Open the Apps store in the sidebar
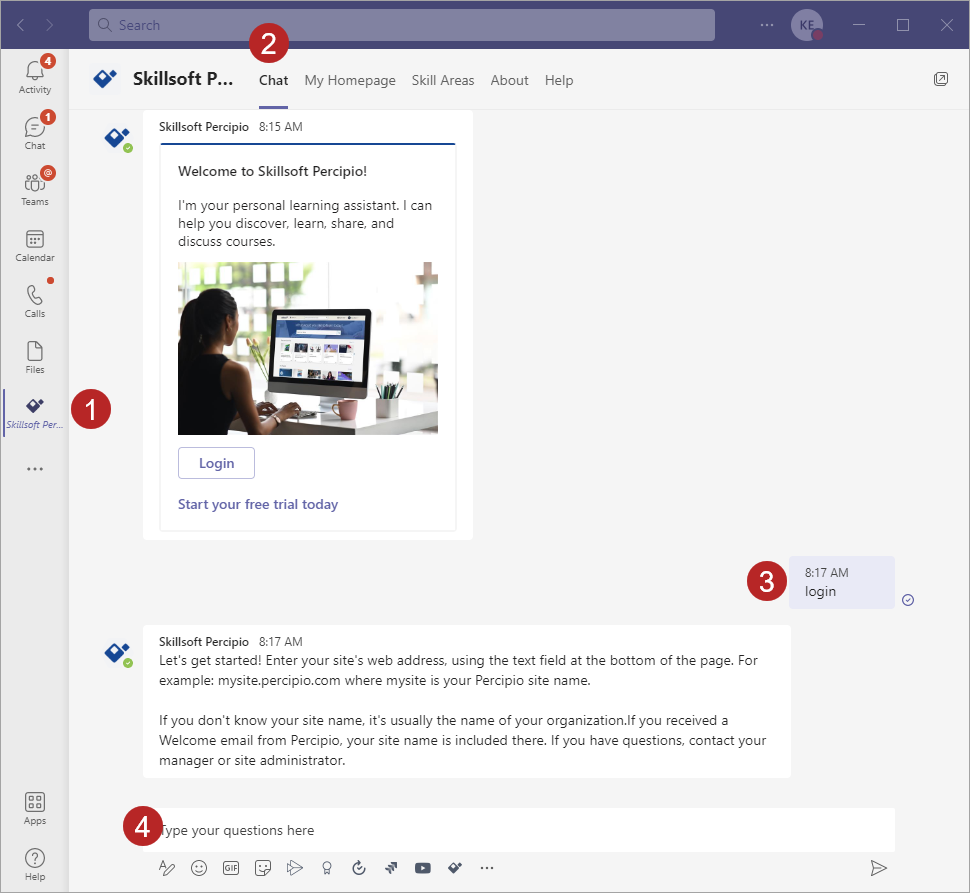This screenshot has height=893, width=970. 35,808
